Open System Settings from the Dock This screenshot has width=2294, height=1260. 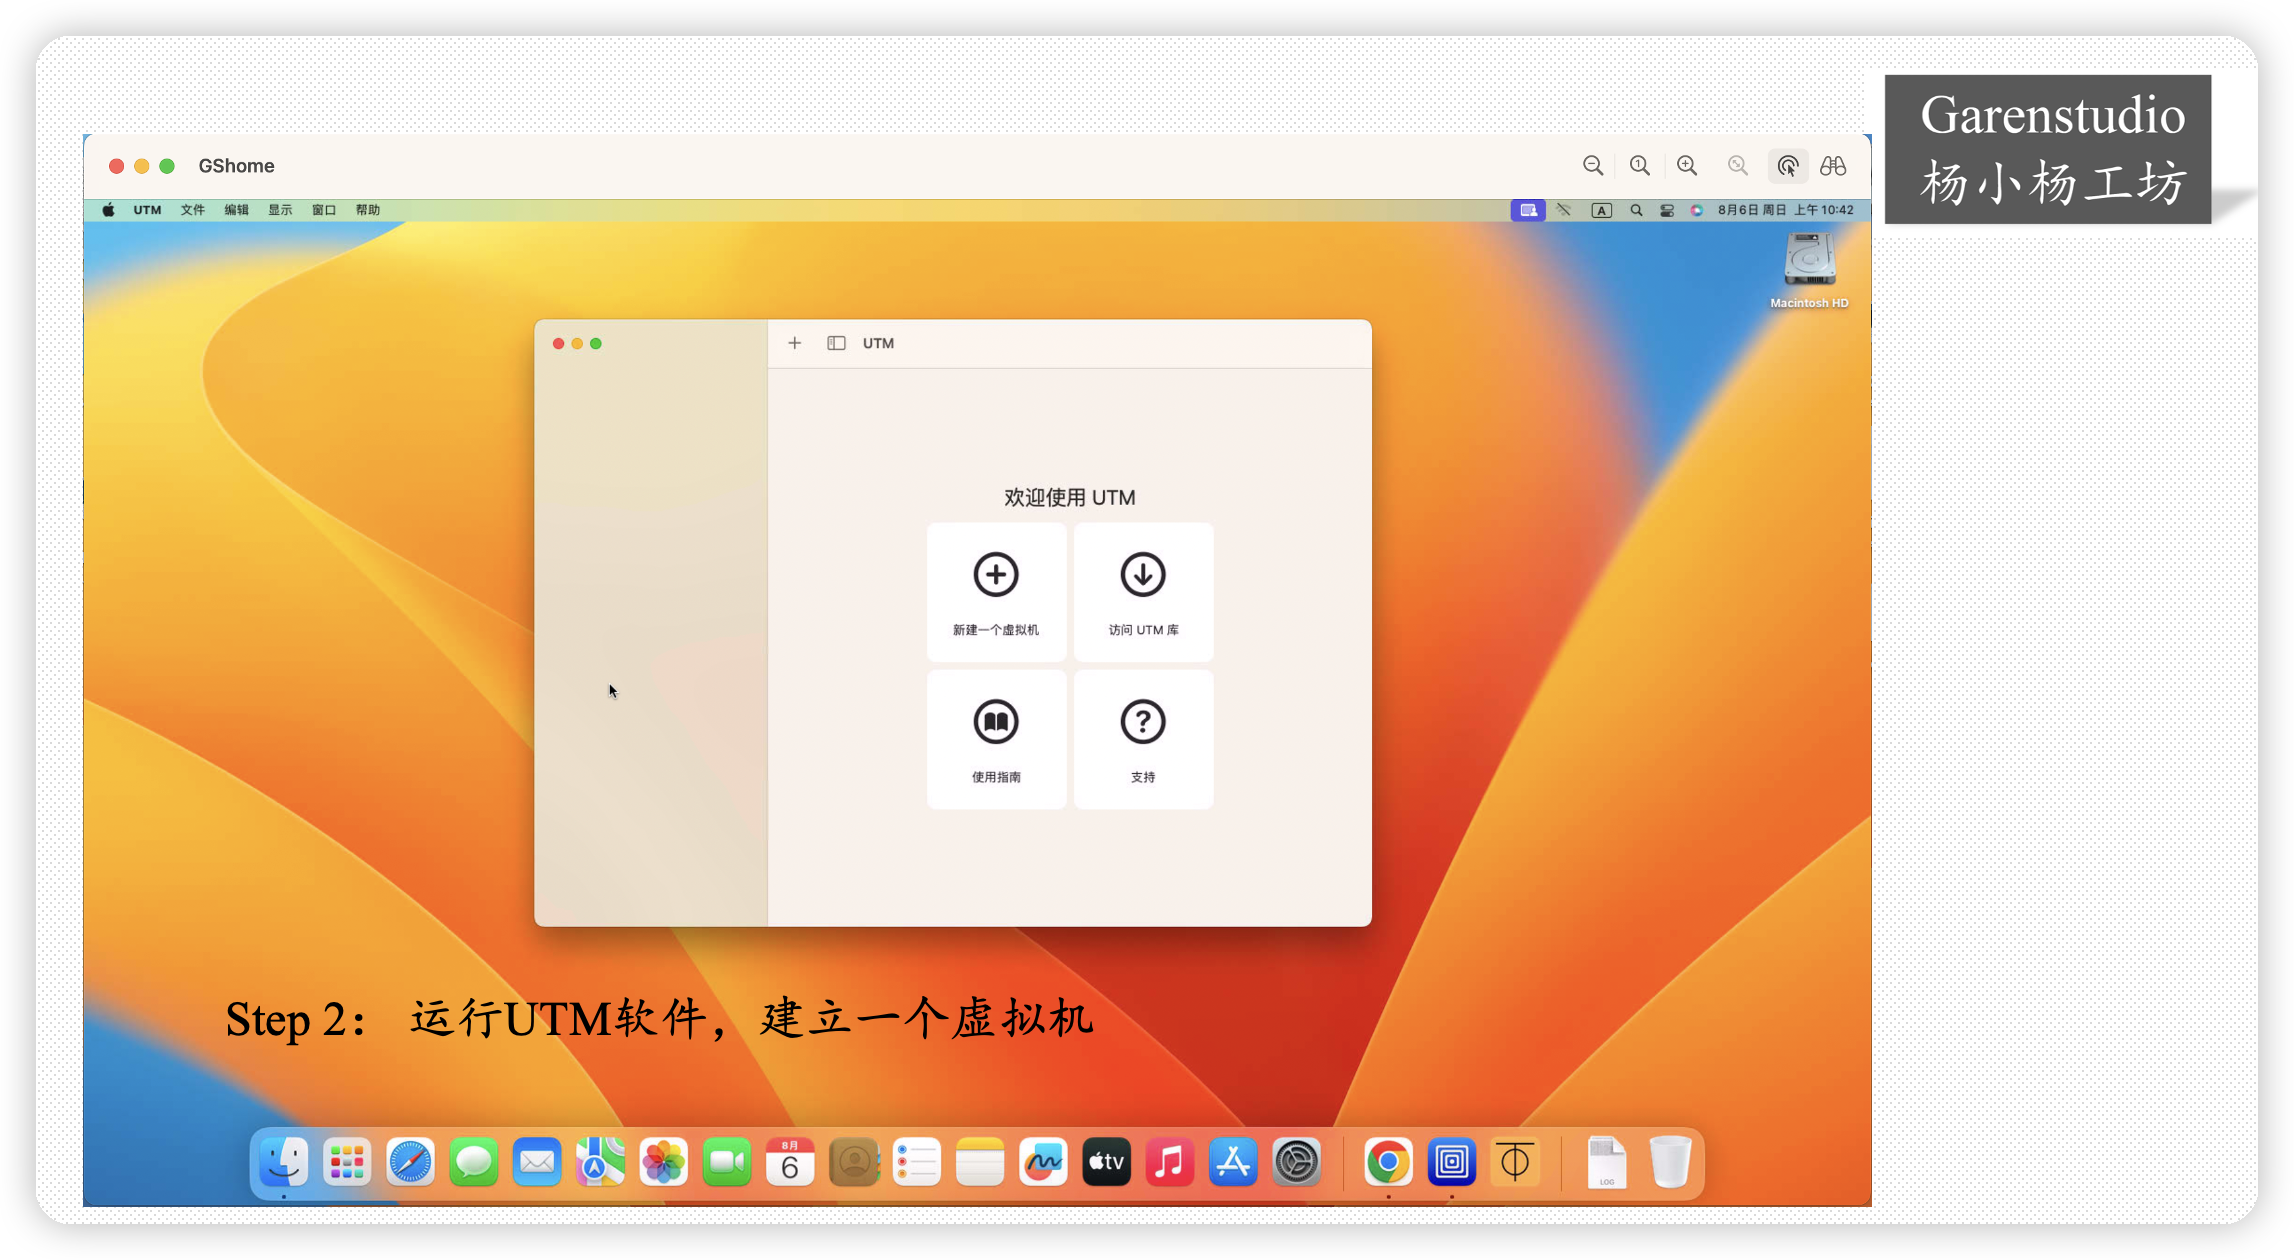tap(1297, 1162)
